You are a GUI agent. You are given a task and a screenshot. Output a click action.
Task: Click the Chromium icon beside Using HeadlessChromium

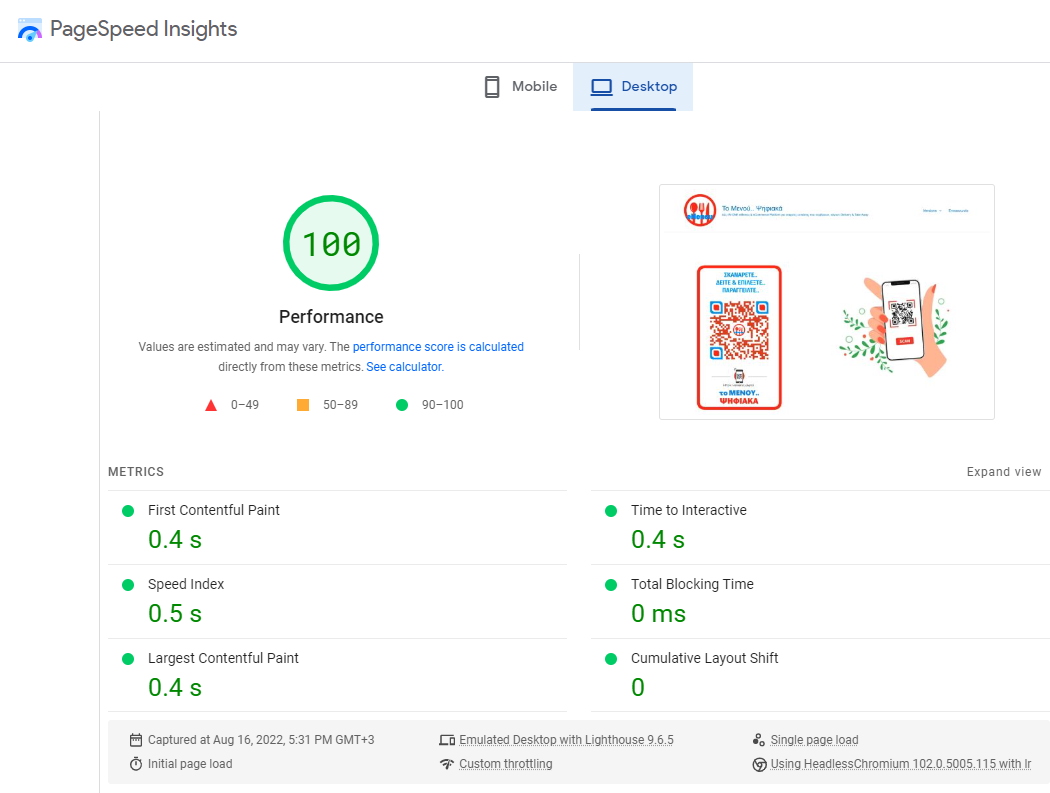pyautogui.click(x=759, y=765)
